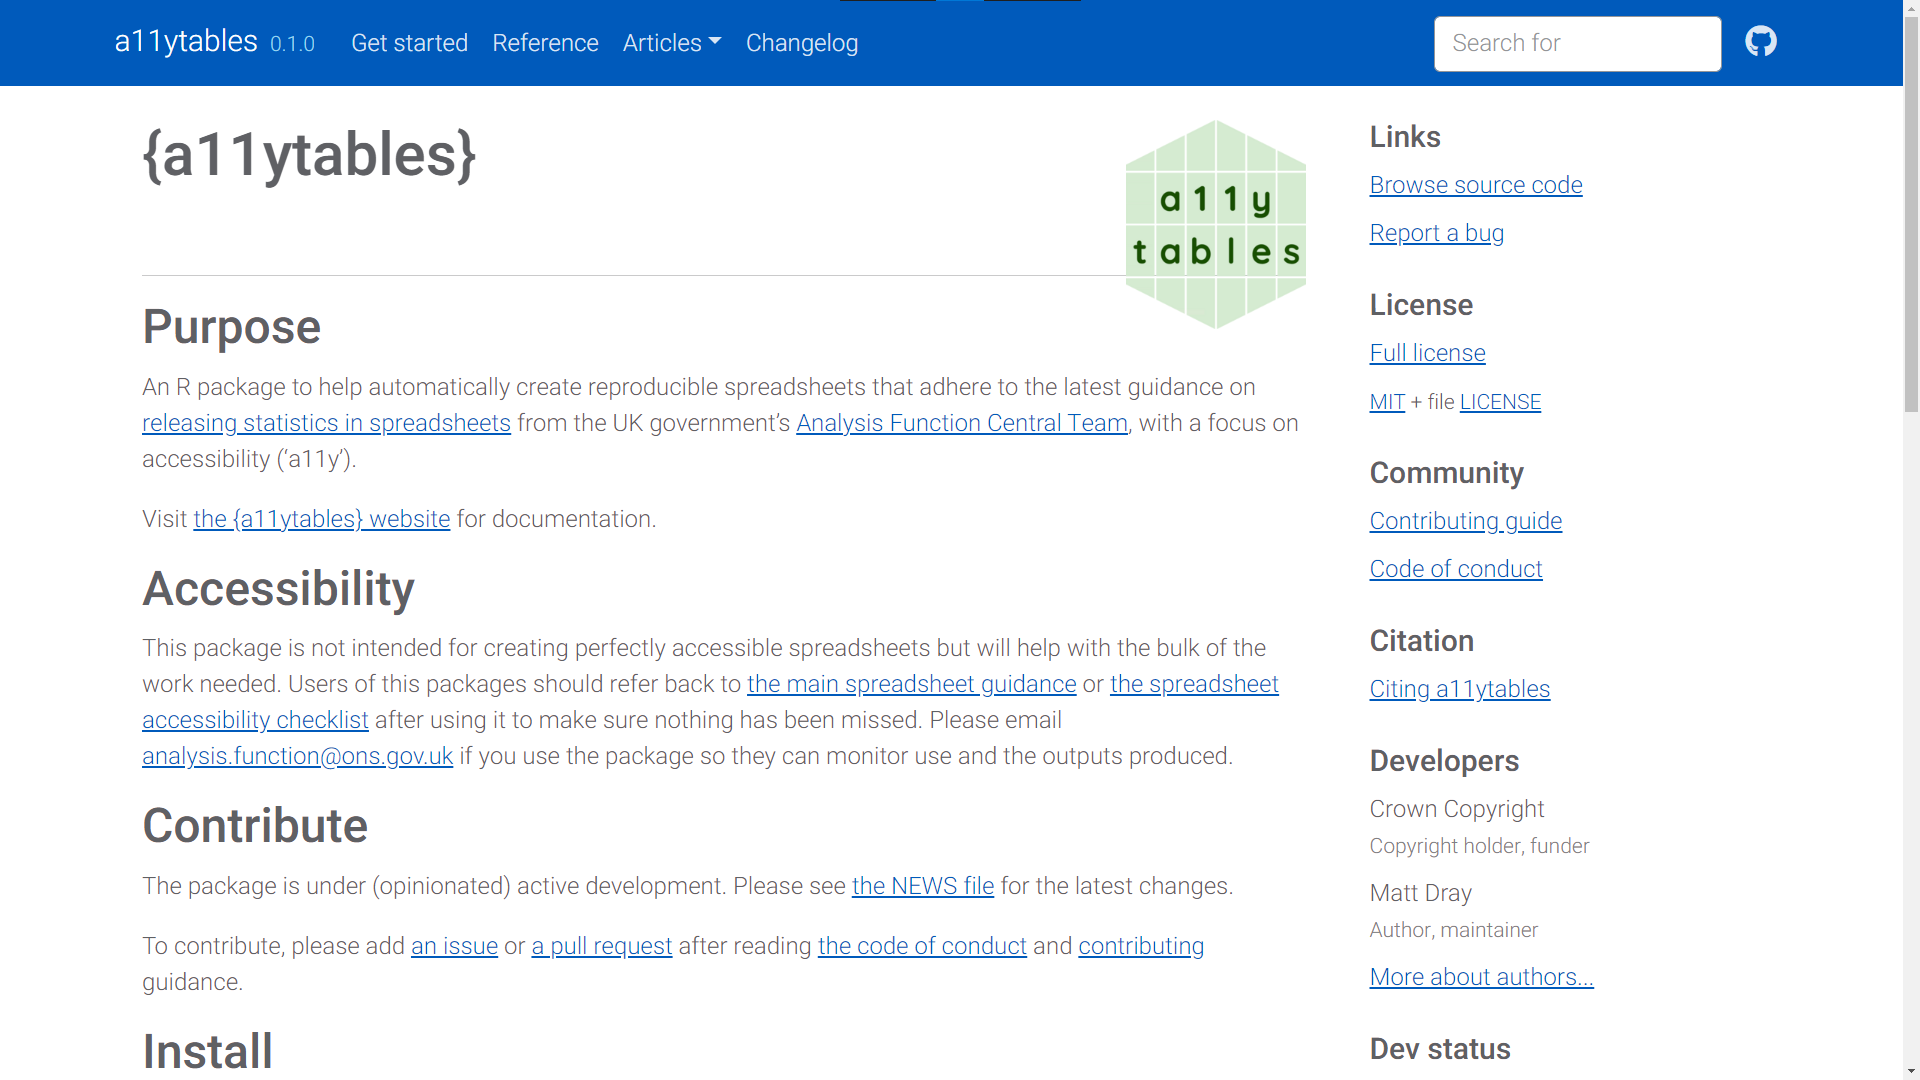Click inside the Search for field

[1576, 43]
